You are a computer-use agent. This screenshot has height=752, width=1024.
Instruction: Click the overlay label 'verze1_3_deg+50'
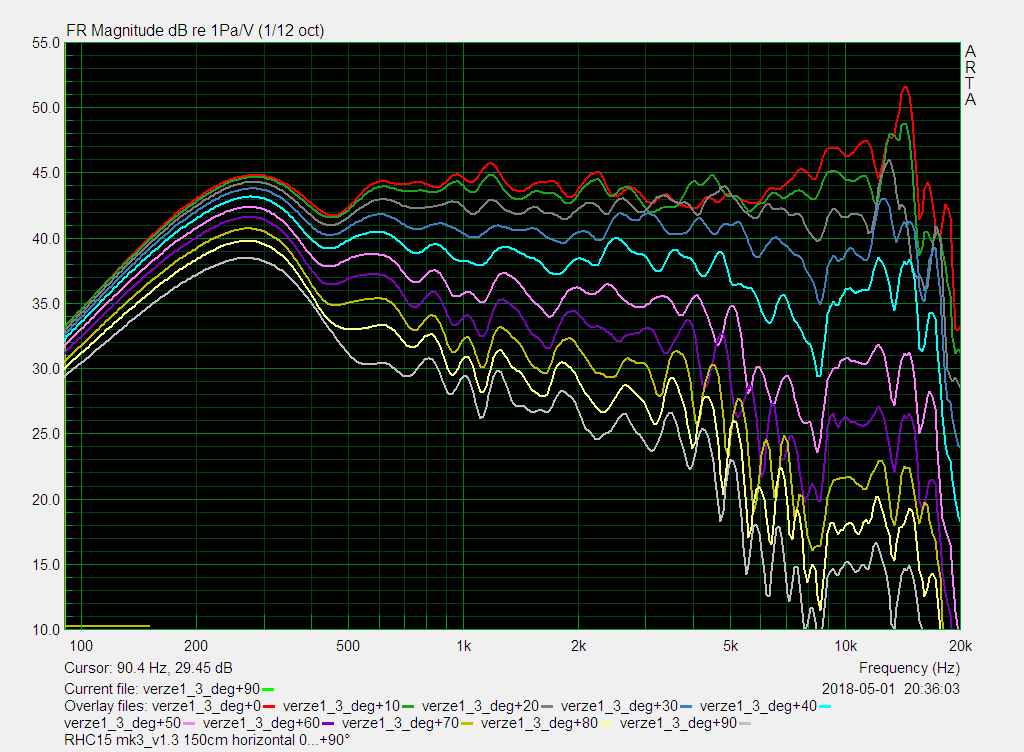123,723
